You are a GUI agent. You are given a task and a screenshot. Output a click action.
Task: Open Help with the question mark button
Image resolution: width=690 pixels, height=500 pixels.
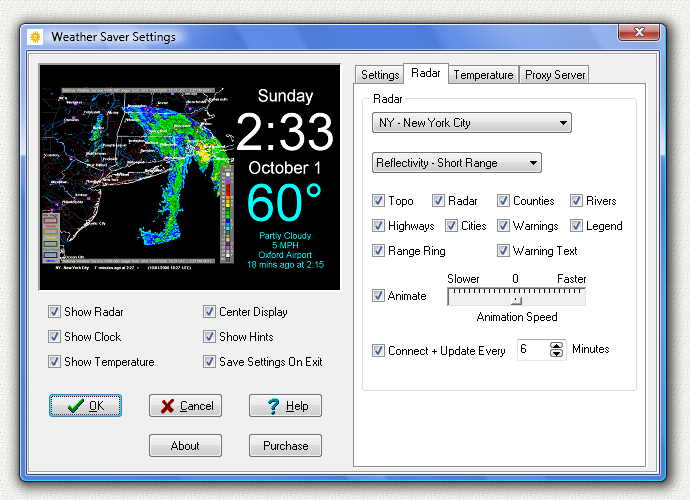(x=285, y=406)
